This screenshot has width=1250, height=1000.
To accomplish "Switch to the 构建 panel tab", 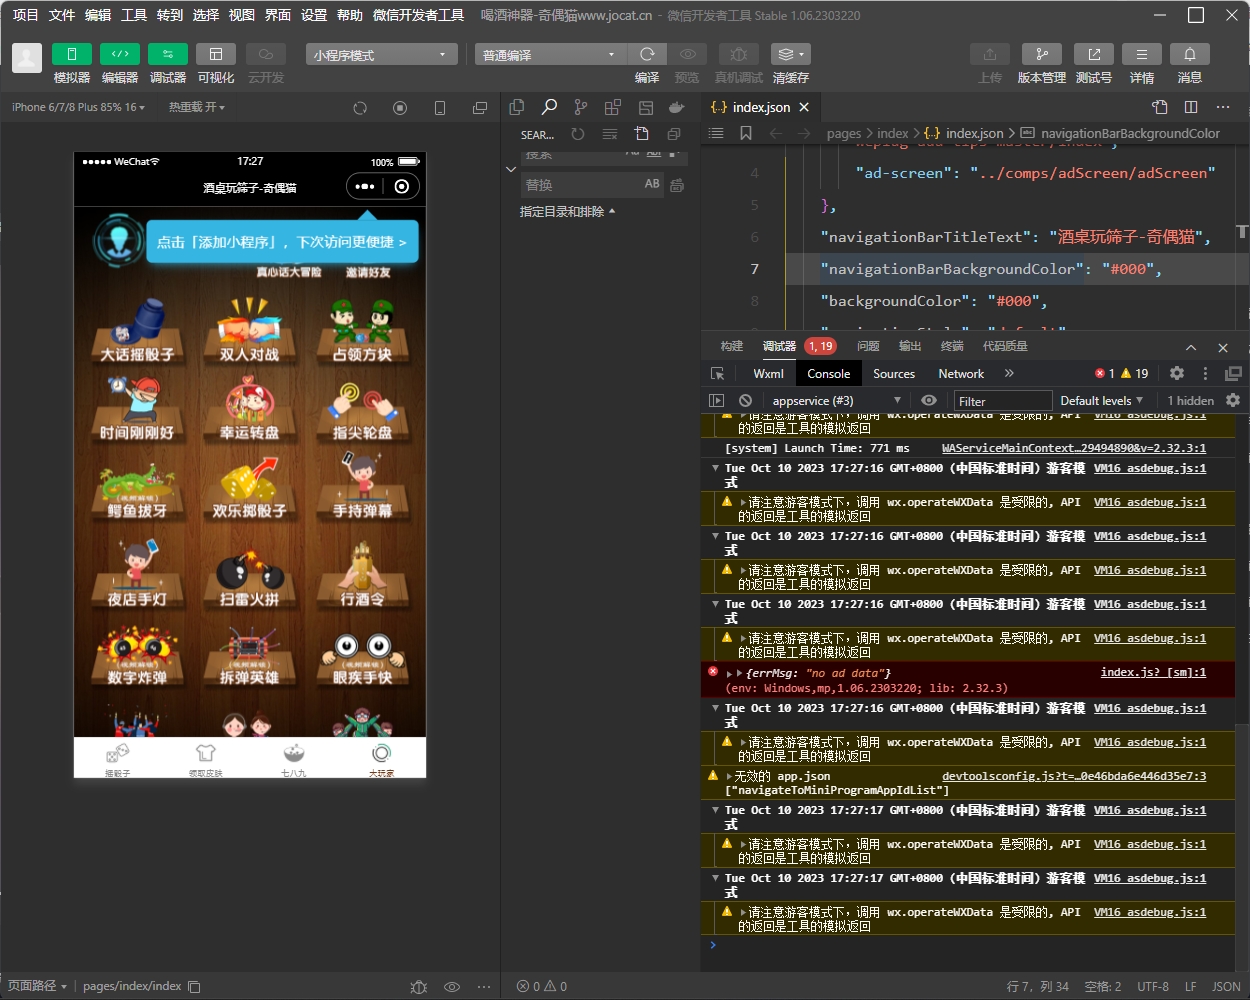I will 732,346.
